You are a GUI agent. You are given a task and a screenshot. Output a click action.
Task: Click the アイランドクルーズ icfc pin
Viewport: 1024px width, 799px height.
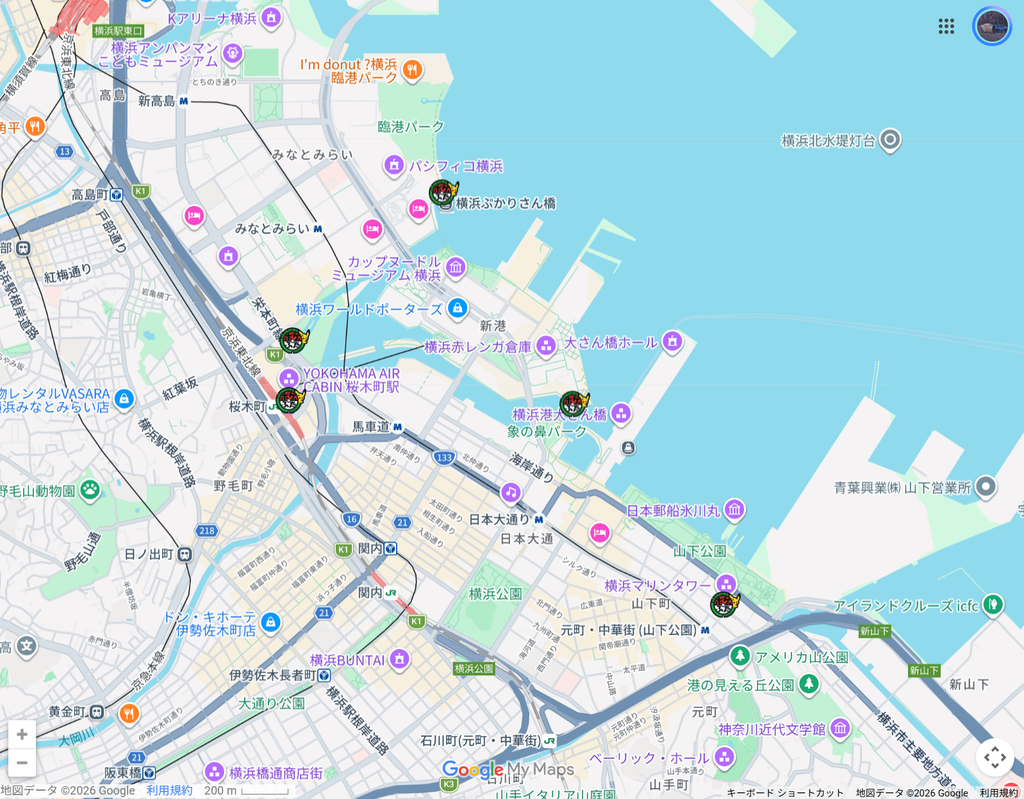coord(993,604)
